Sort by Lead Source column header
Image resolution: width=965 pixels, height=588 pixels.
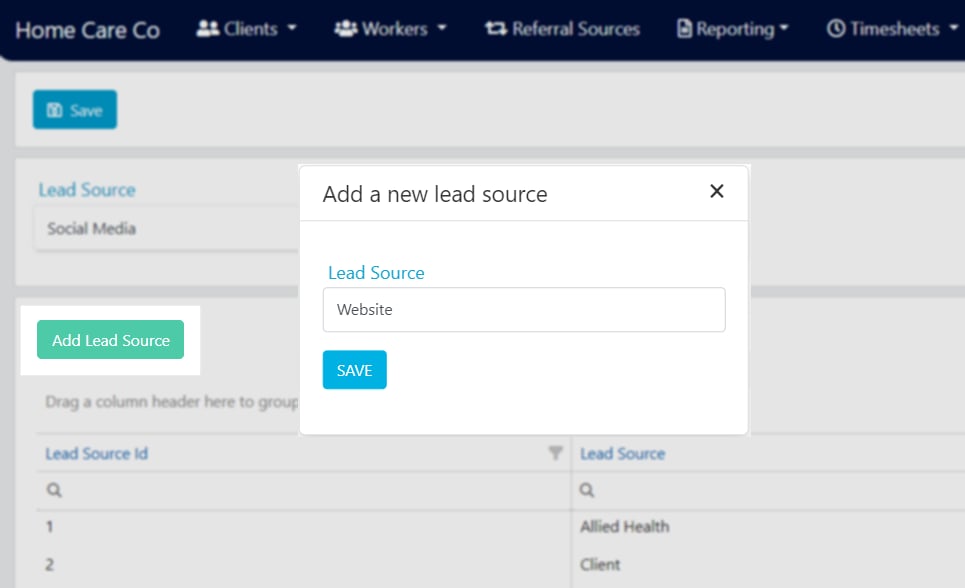coord(622,454)
